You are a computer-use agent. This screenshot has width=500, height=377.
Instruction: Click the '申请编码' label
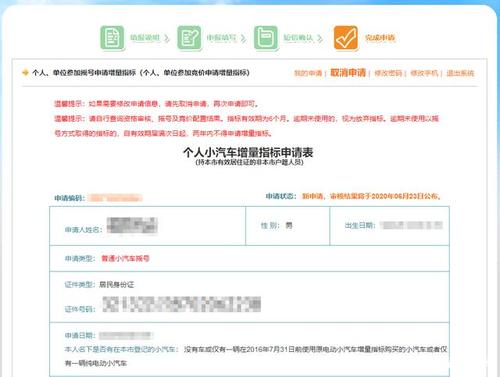click(70, 198)
